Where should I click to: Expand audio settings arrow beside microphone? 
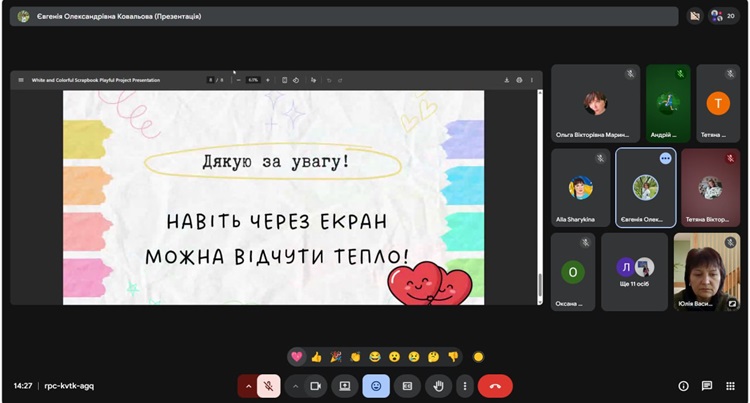point(247,386)
